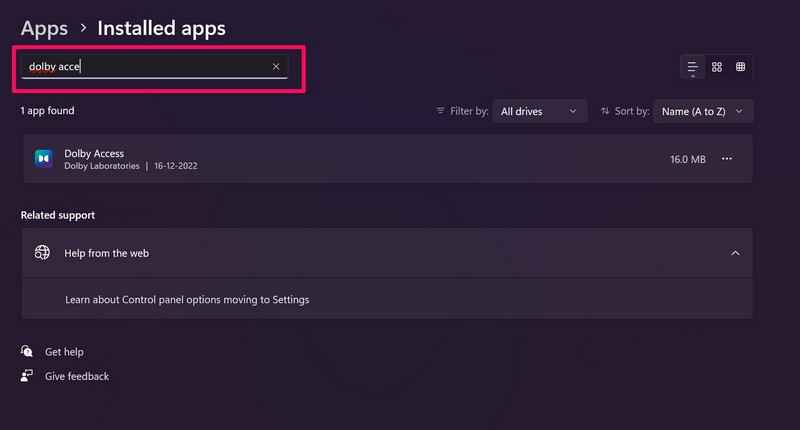Image resolution: width=800 pixels, height=430 pixels.
Task: Select the Dolby Access app name
Action: pyautogui.click(x=94, y=153)
